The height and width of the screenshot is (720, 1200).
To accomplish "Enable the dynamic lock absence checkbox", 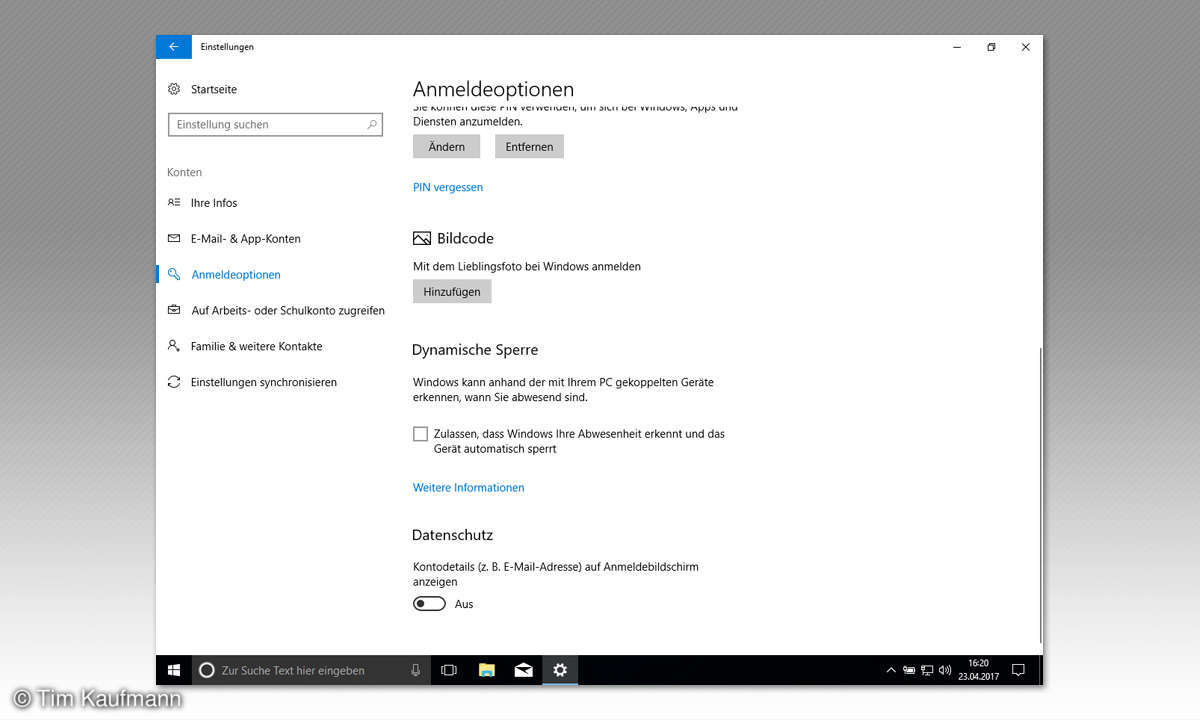I will [x=420, y=434].
